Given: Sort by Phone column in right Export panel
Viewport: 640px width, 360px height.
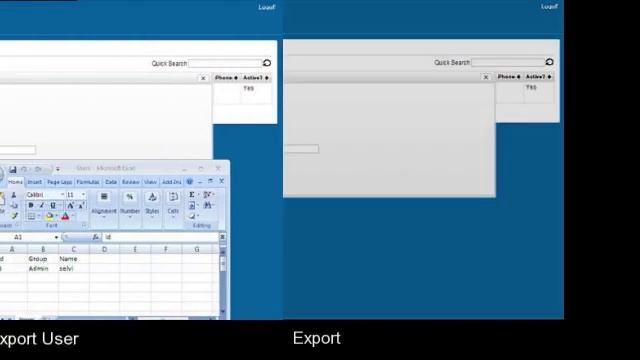Looking at the screenshot, I should point(509,76).
